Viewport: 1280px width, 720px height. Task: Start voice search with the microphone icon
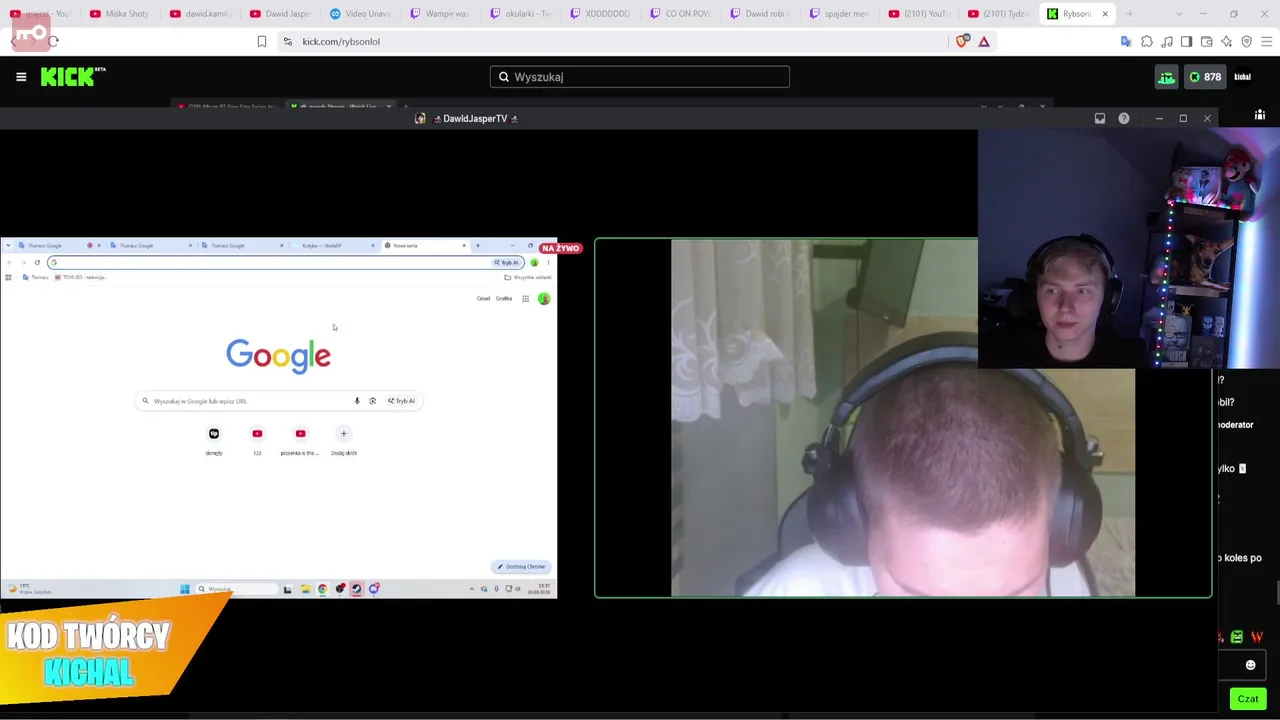point(357,401)
